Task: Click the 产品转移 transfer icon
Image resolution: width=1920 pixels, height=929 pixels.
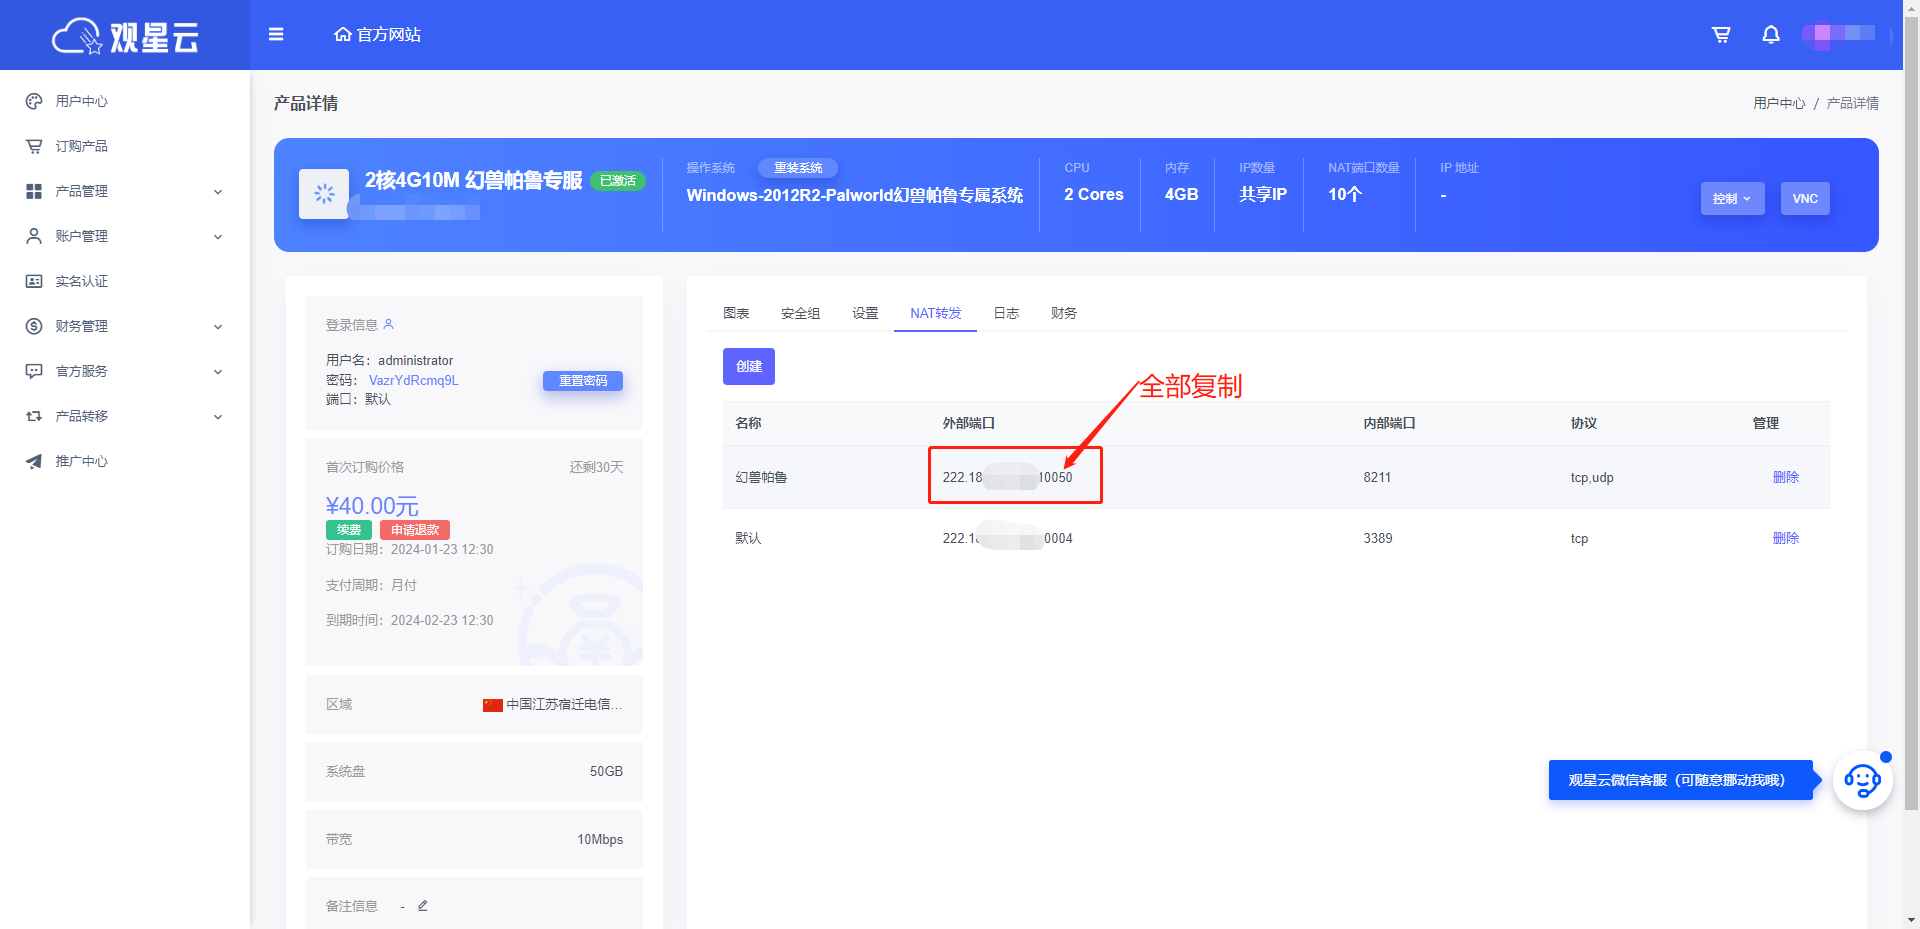Action: (34, 416)
